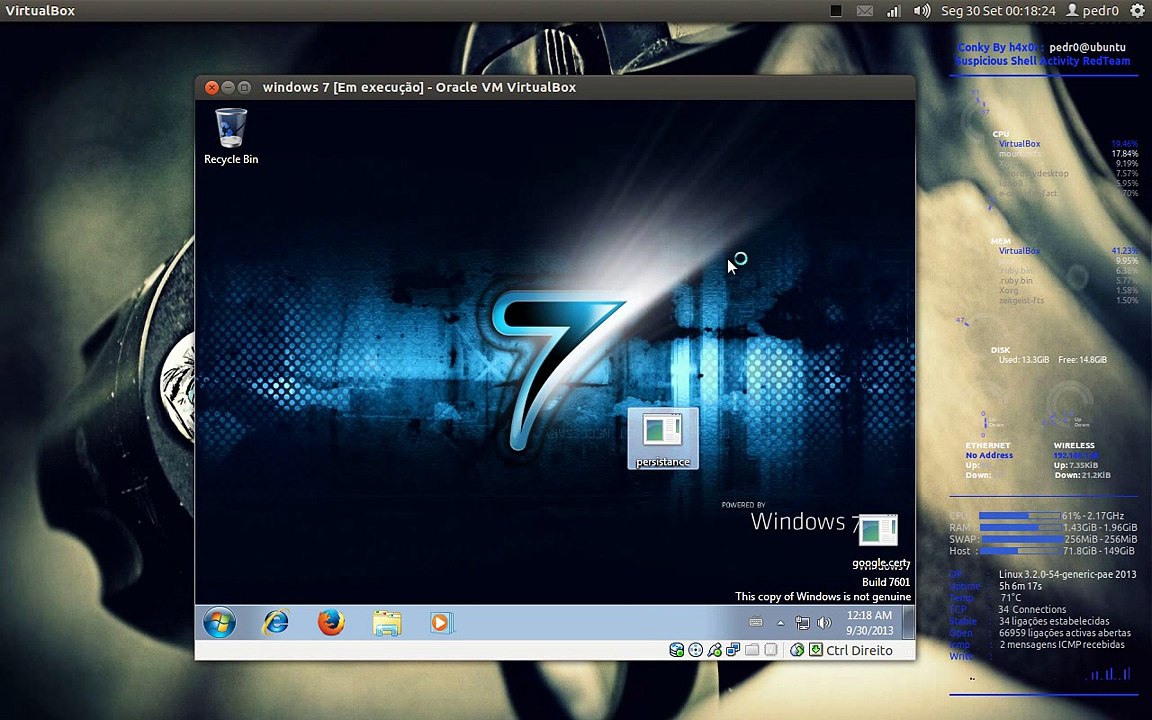
Task: Close the windows 7 VirtualBox window
Action: click(x=212, y=87)
